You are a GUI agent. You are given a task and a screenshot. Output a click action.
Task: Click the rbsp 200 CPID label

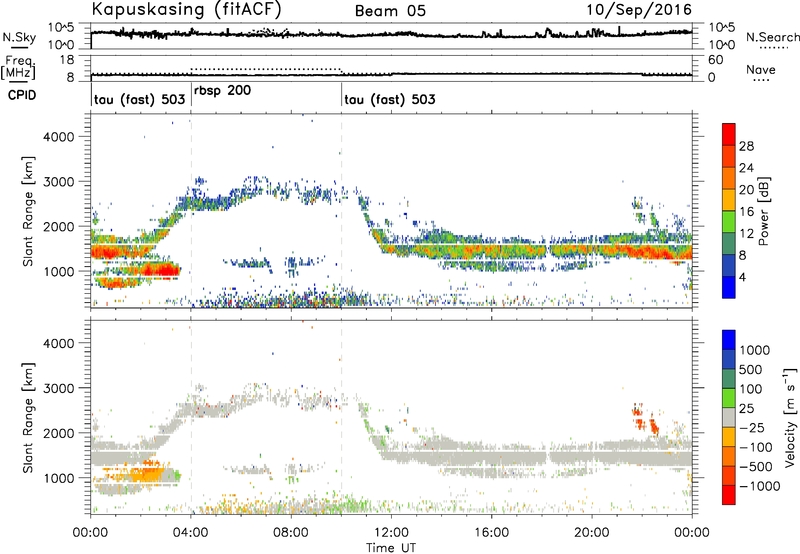(x=222, y=91)
